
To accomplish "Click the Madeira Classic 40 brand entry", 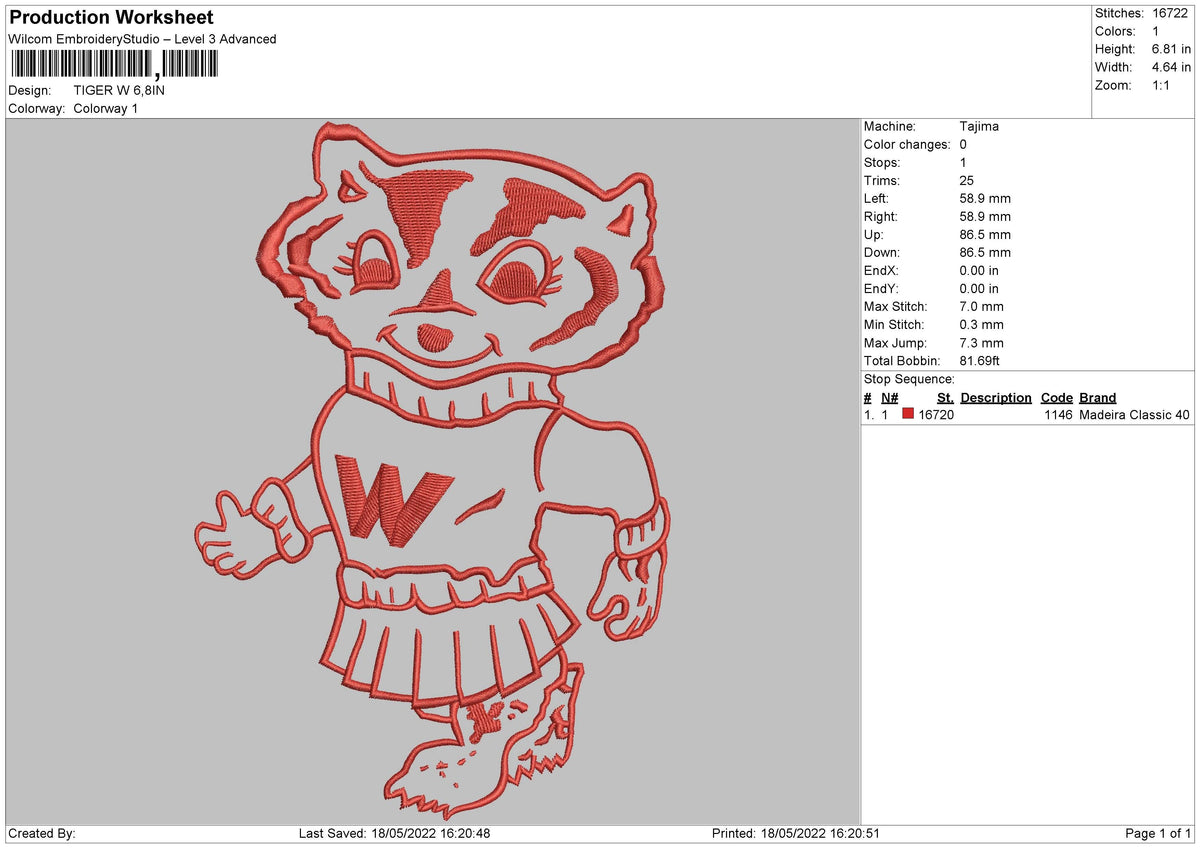I will pos(1135,415).
